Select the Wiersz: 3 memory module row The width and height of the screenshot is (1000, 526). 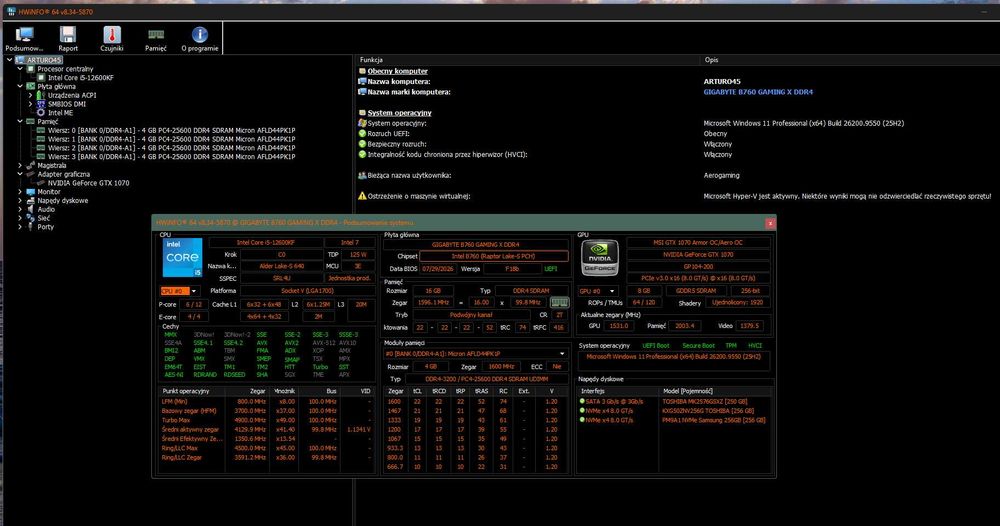(x=171, y=156)
